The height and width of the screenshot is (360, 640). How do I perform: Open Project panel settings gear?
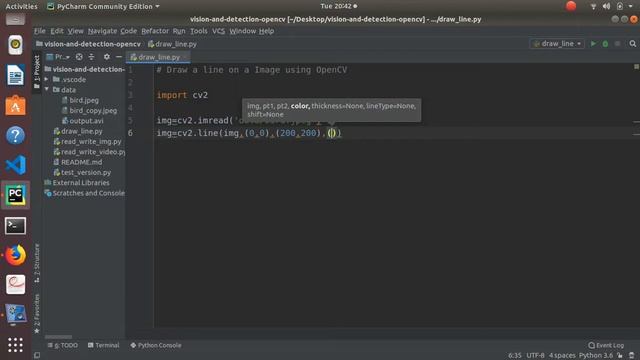click(x=107, y=57)
